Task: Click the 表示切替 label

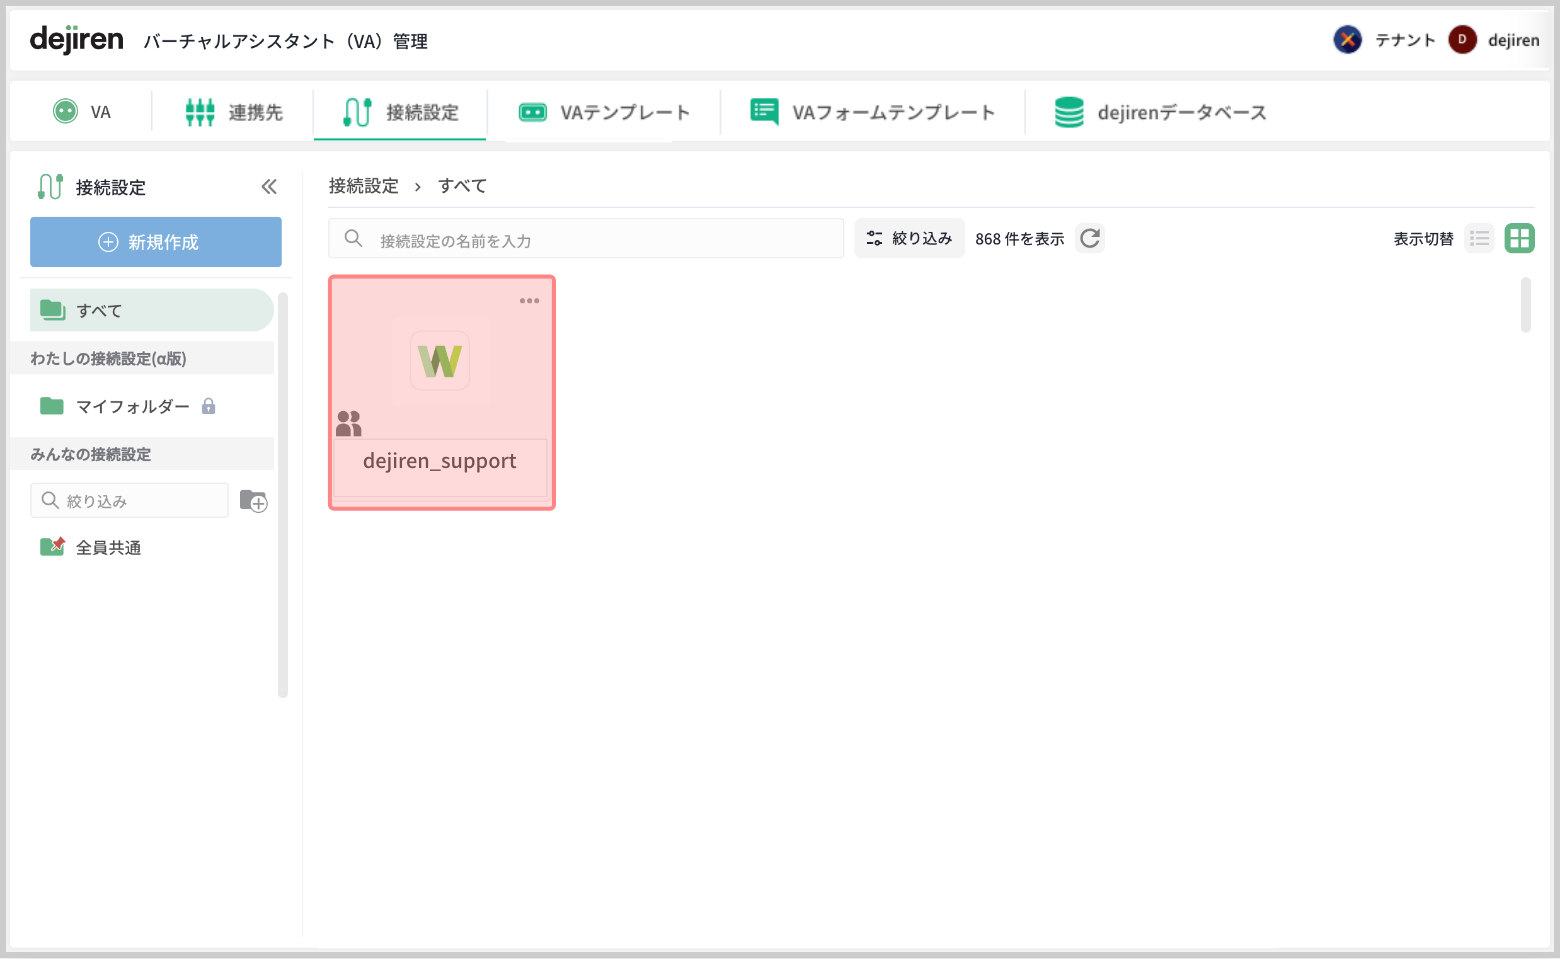Action: click(1424, 239)
